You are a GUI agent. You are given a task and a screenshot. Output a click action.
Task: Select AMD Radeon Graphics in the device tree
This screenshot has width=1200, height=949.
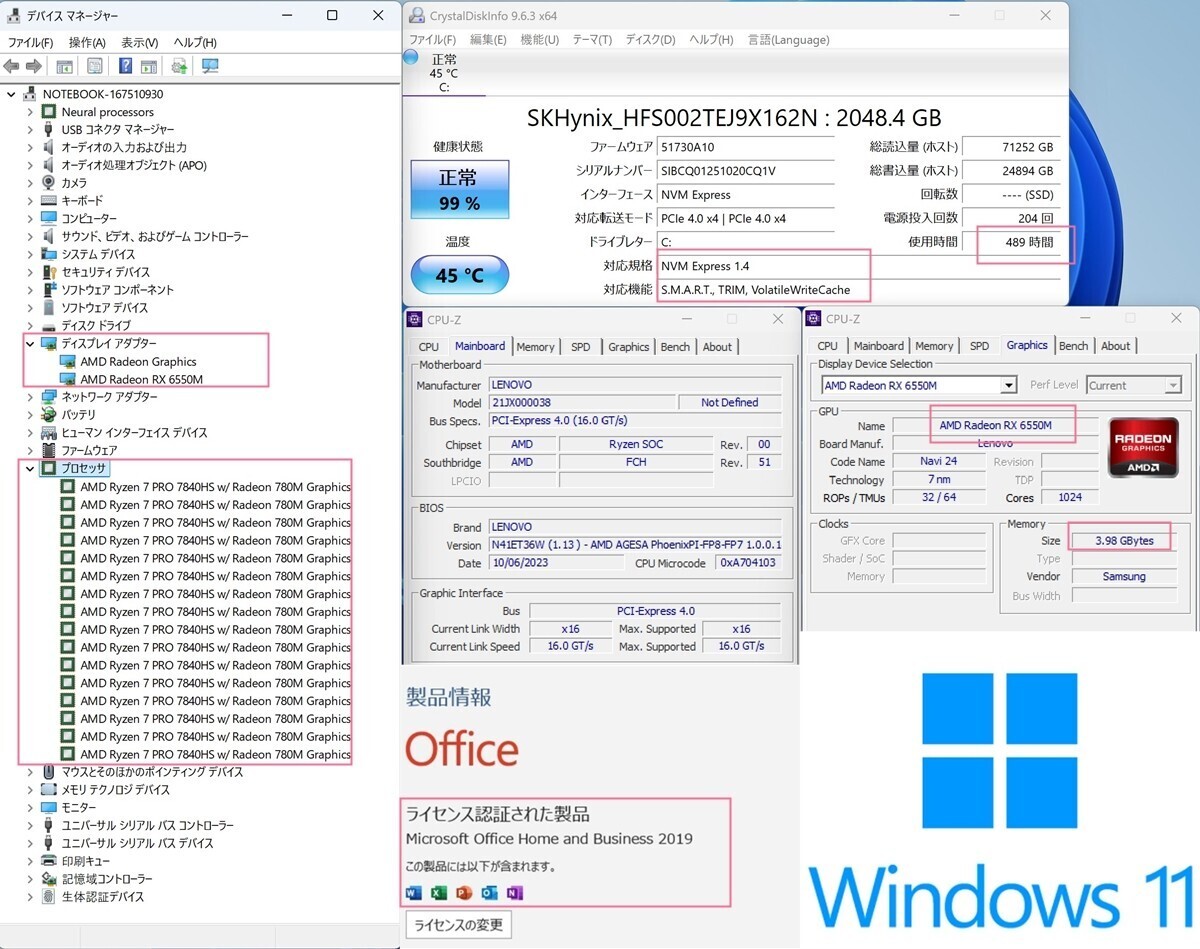coord(138,362)
